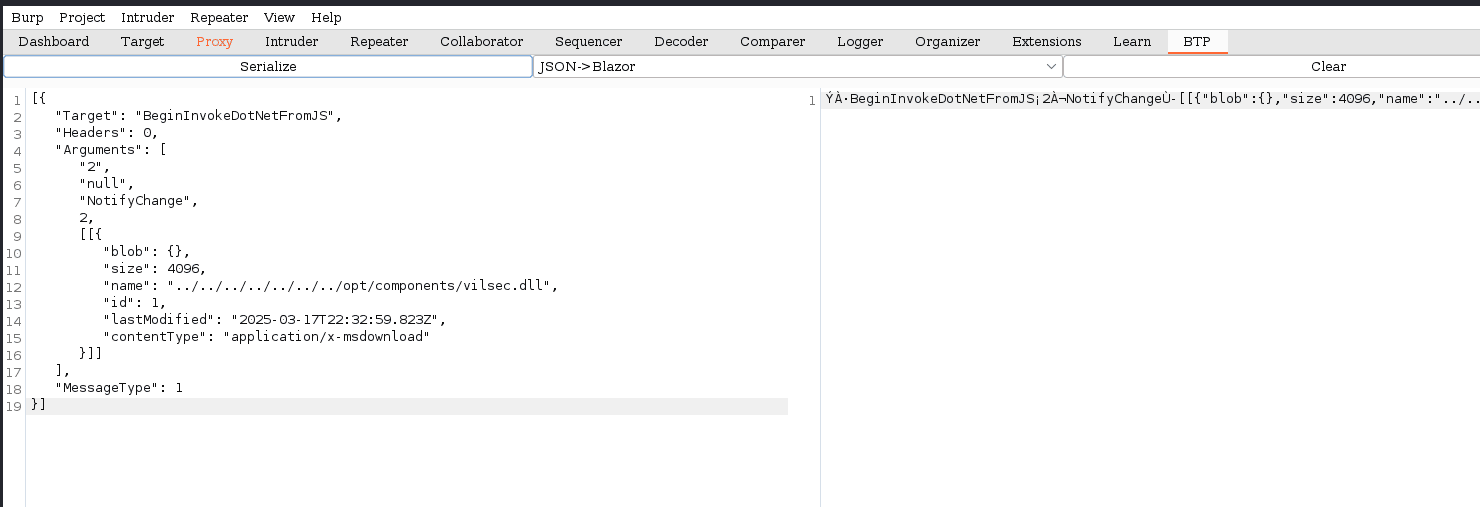
Task: Switch to the Proxy tab
Action: pyautogui.click(x=214, y=41)
